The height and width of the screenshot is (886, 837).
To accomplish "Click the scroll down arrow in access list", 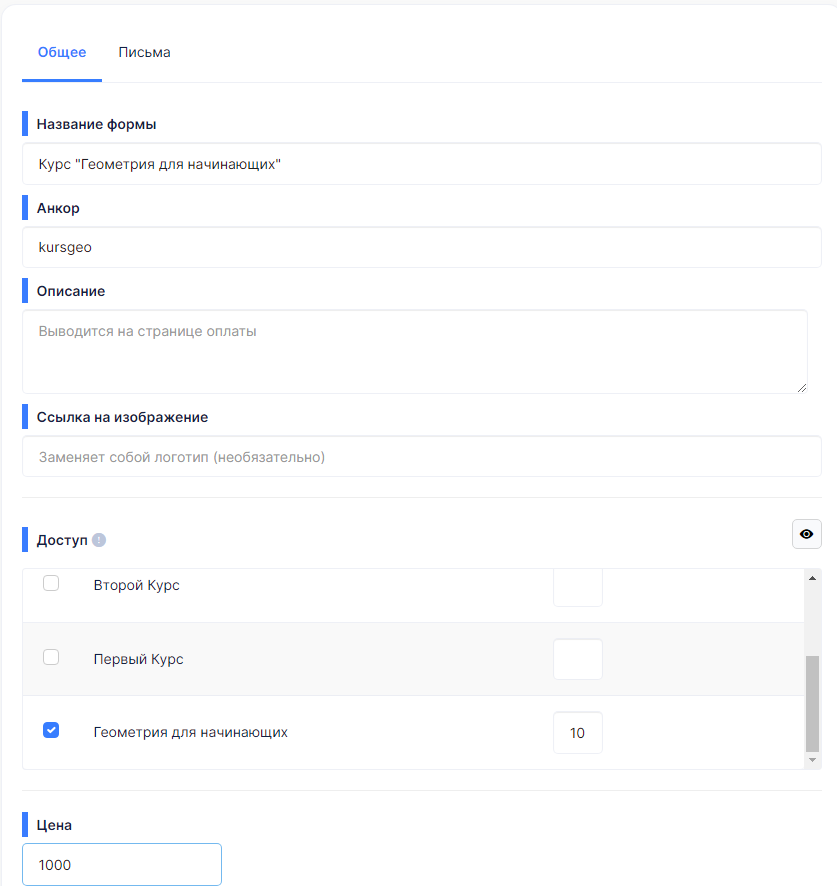I will pos(812,760).
